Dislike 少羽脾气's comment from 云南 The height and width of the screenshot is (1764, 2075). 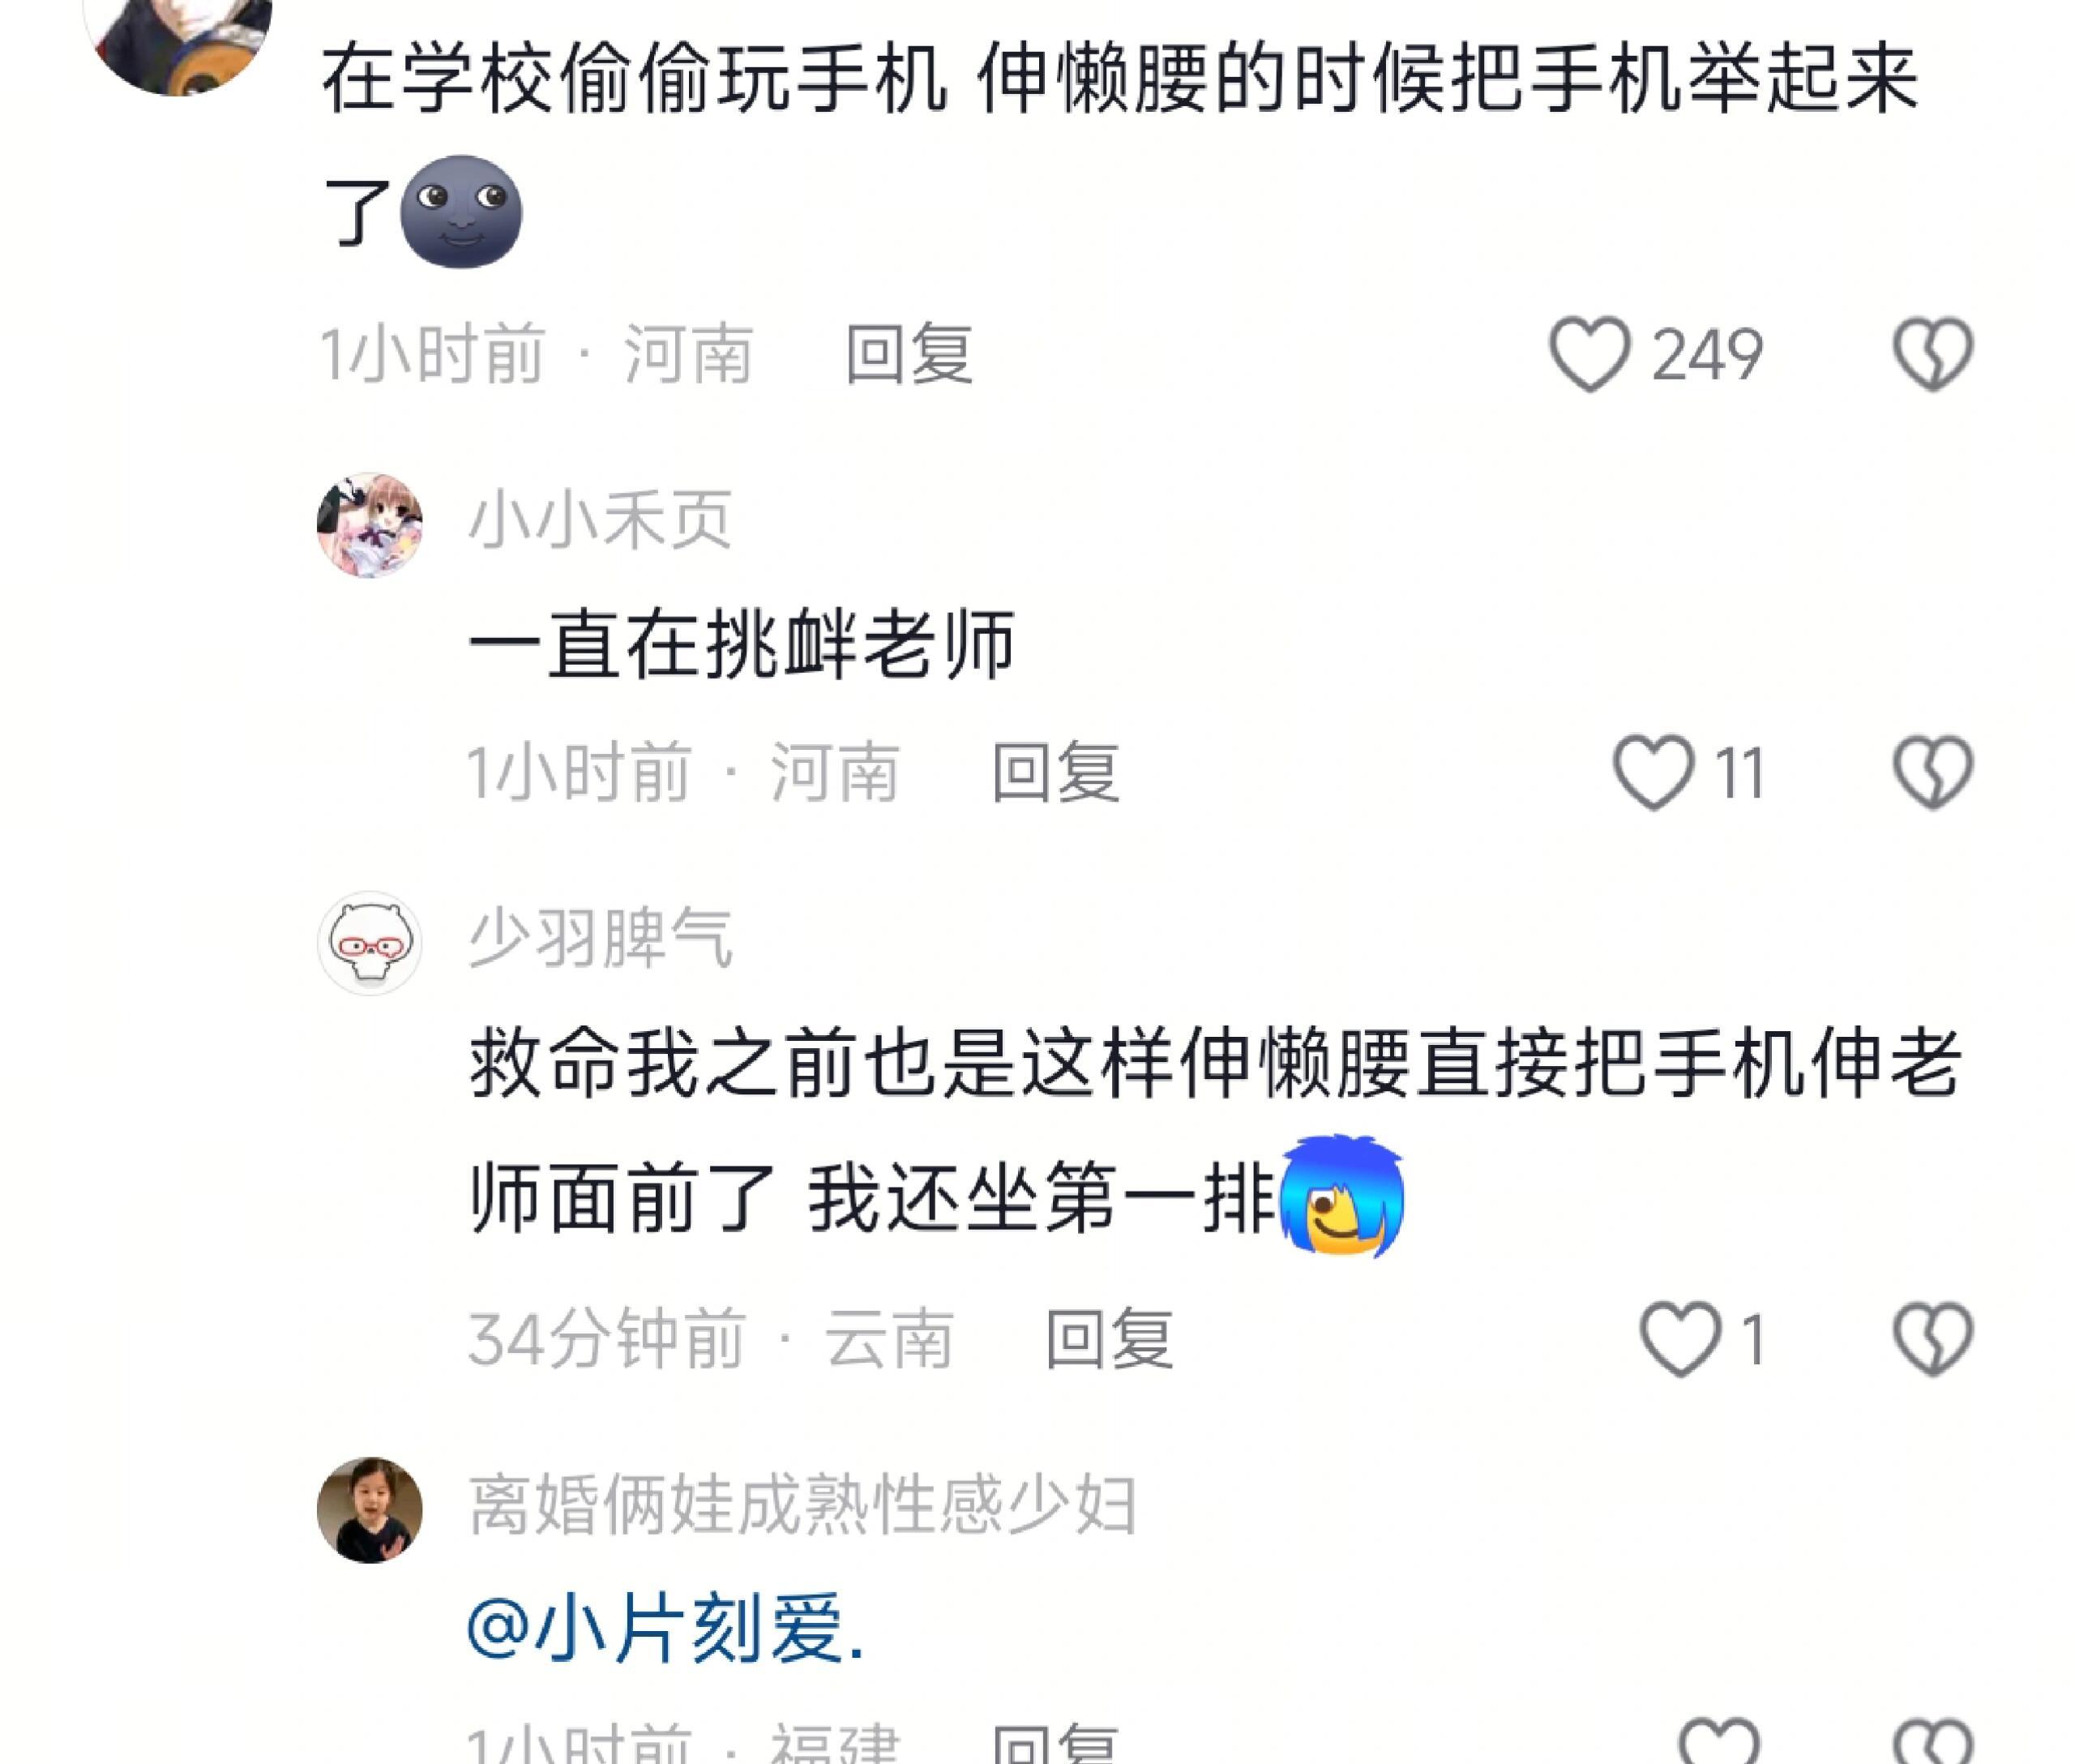1932,1339
